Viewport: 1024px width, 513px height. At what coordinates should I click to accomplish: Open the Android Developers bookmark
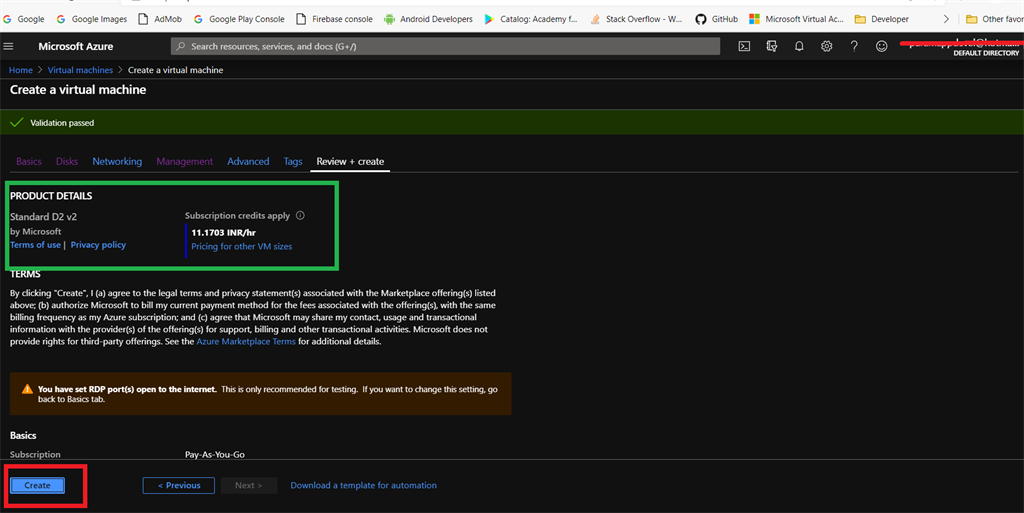tap(428, 19)
